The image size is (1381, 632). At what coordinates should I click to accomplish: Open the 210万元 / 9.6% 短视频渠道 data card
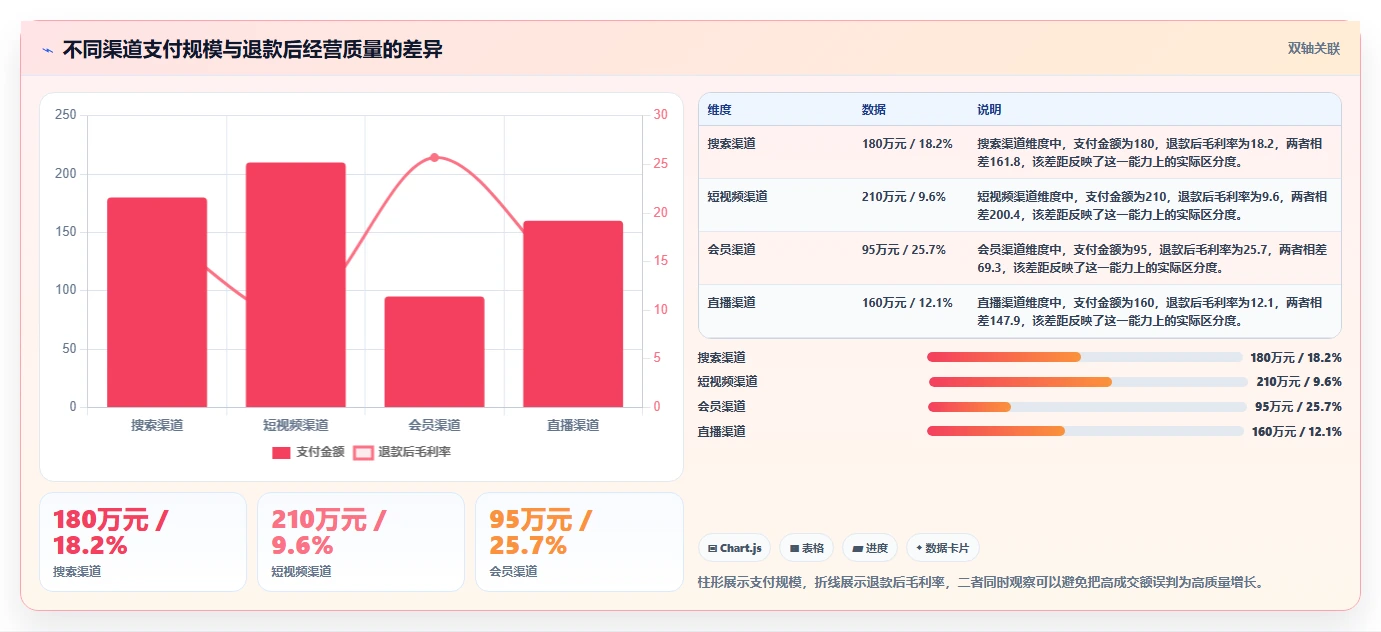coord(361,542)
